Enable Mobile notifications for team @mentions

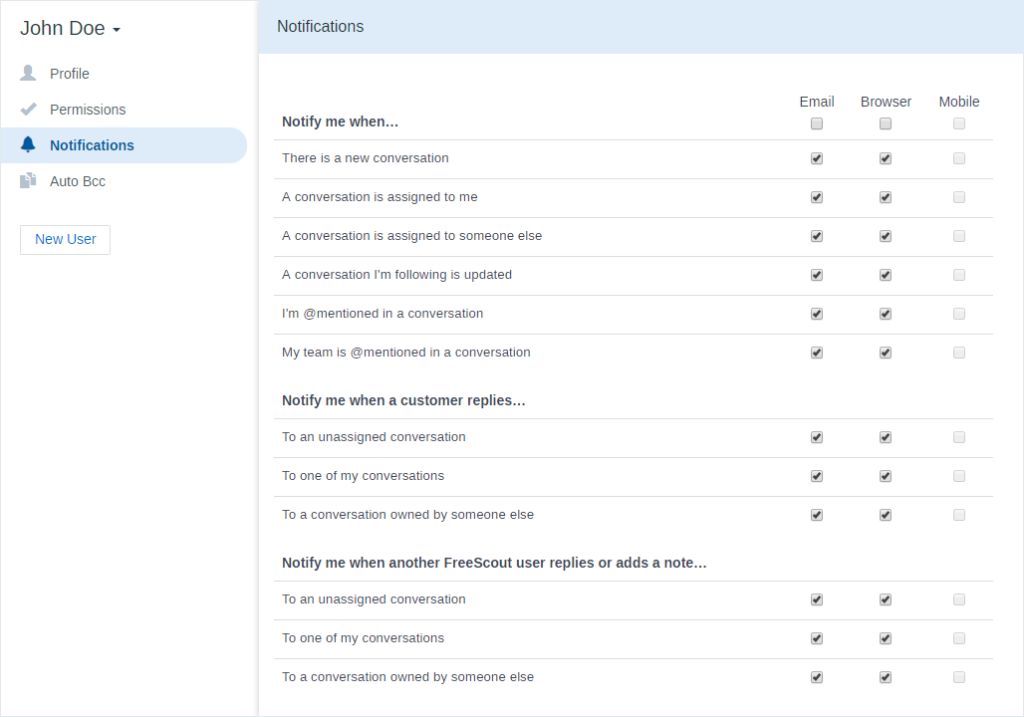pos(958,352)
